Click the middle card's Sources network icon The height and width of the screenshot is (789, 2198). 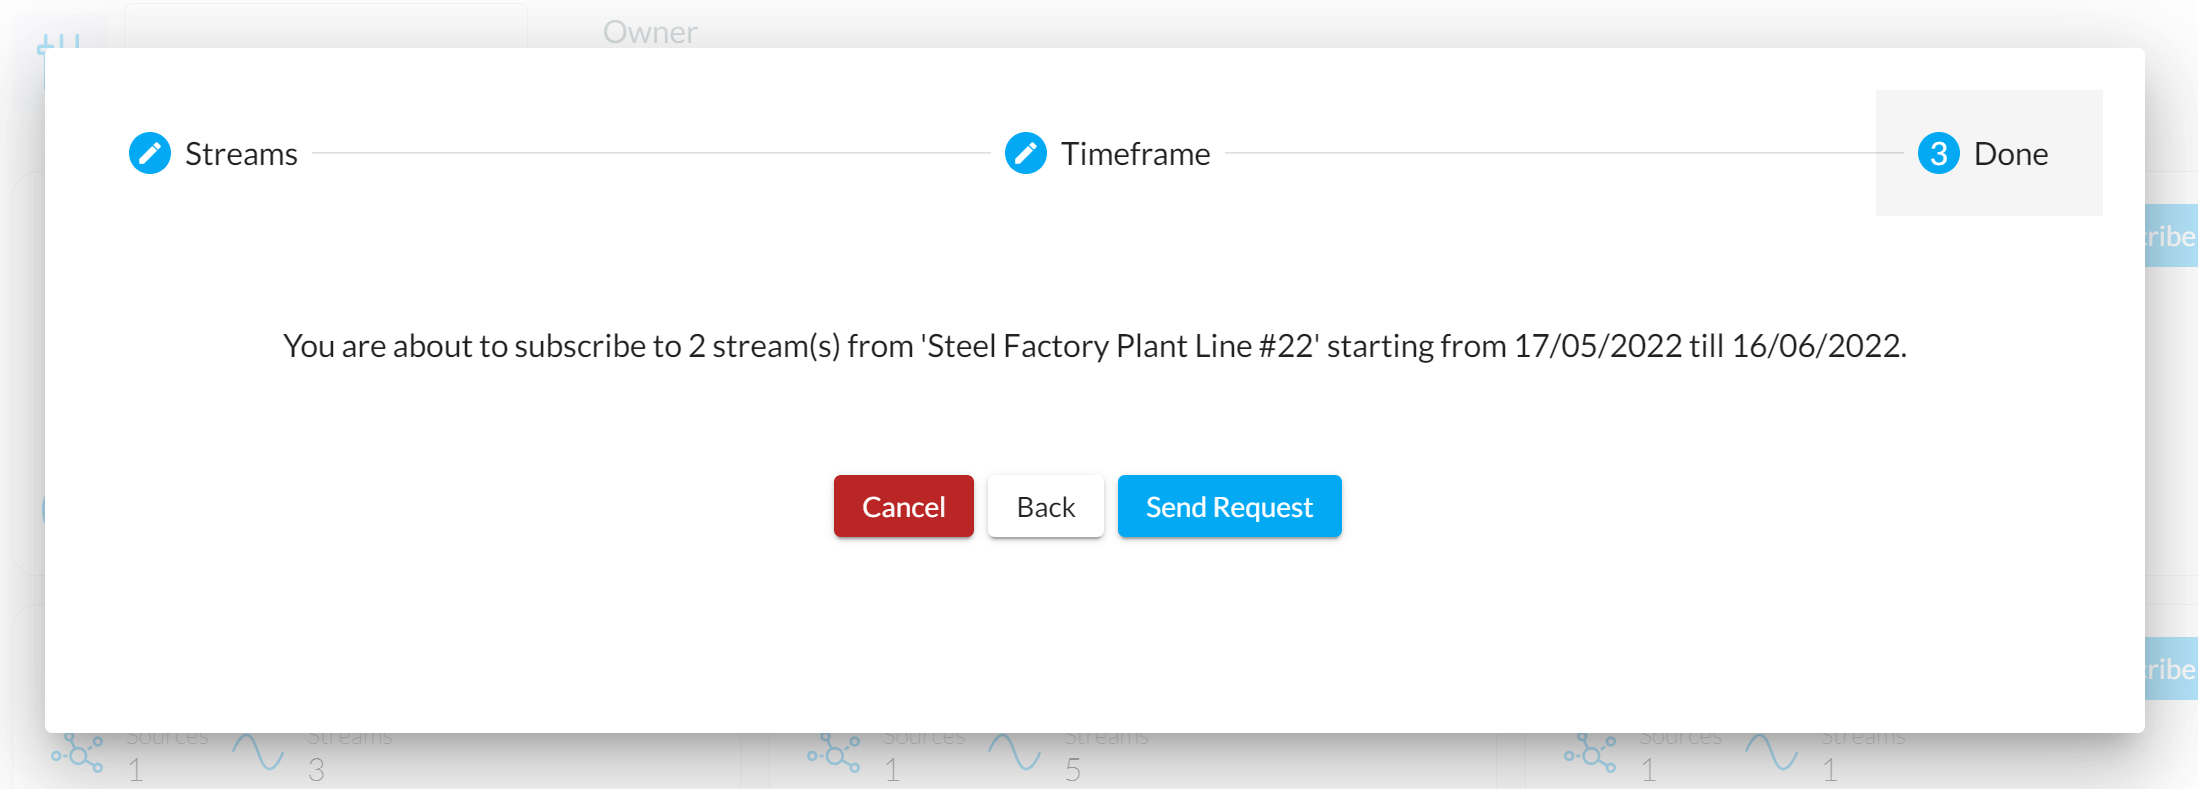pyautogui.click(x=834, y=753)
